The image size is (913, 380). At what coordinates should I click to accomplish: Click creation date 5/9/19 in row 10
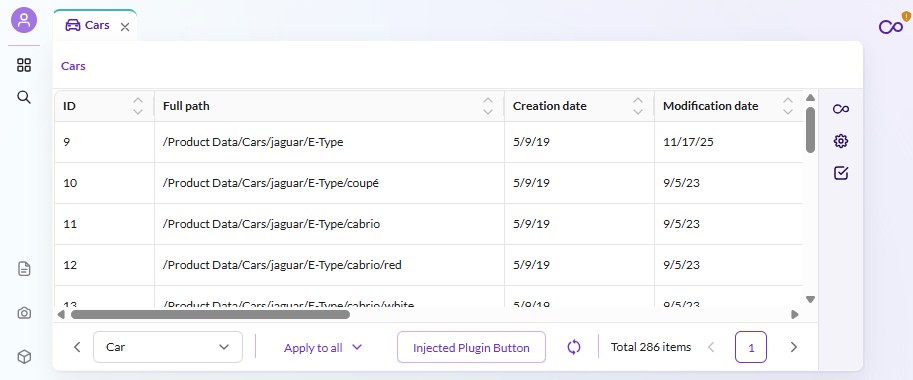click(531, 183)
